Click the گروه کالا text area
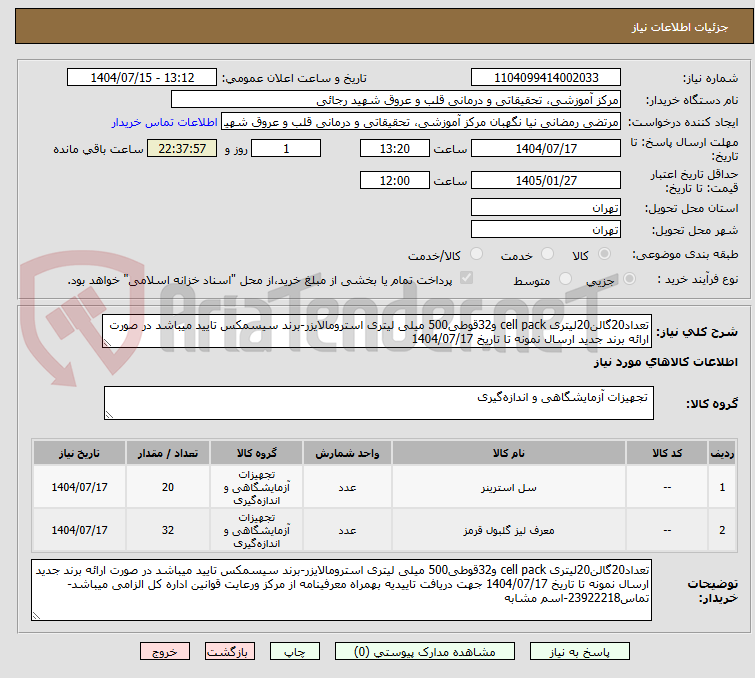The image size is (755, 678). (x=378, y=403)
